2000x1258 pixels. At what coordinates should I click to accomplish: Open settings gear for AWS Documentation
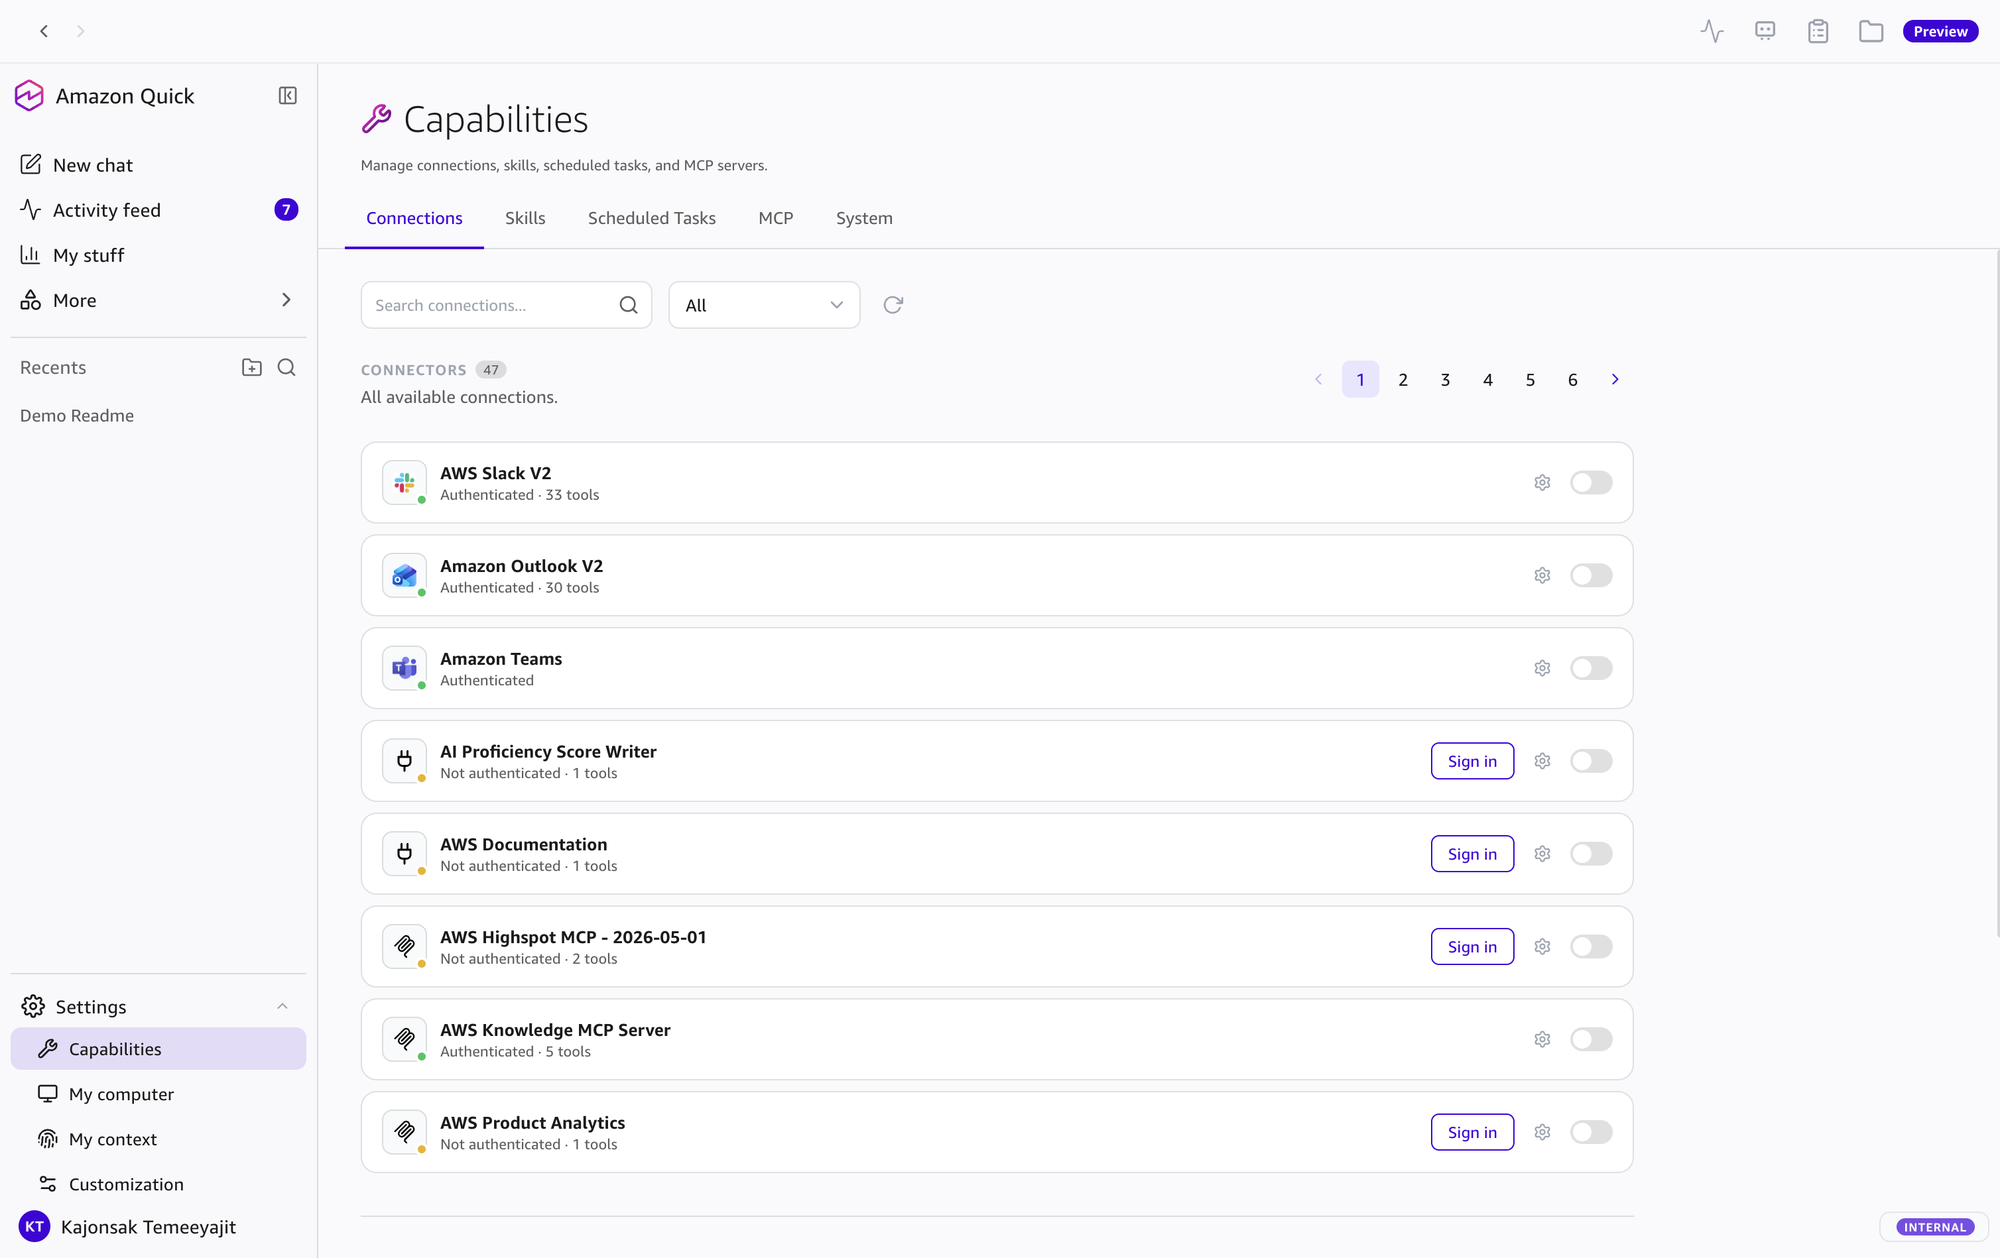1542,854
